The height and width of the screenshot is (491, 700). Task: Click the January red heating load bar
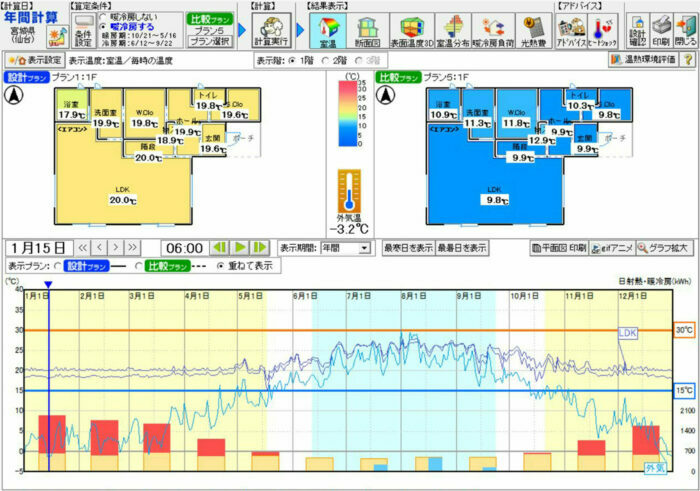coord(52,434)
